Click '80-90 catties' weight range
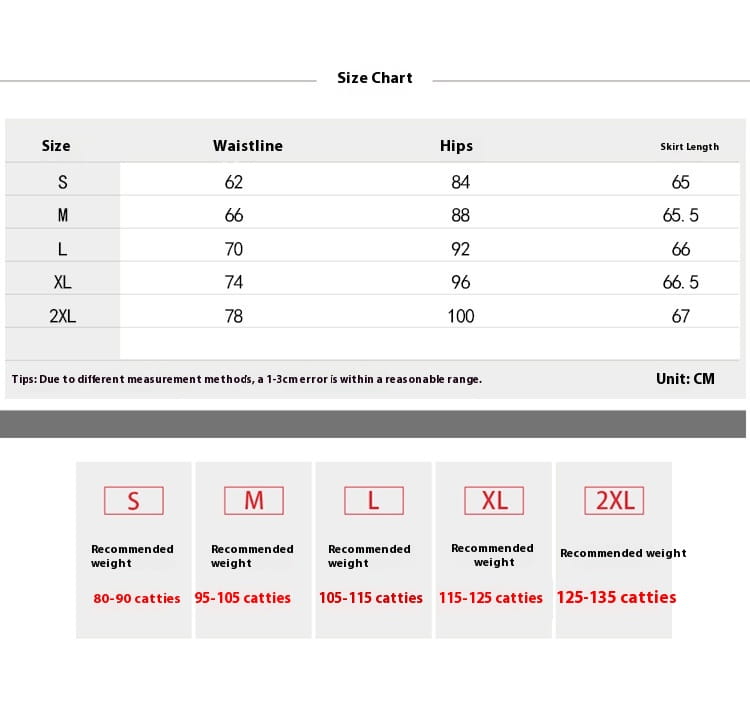This screenshot has width=750, height=719. 137,598
